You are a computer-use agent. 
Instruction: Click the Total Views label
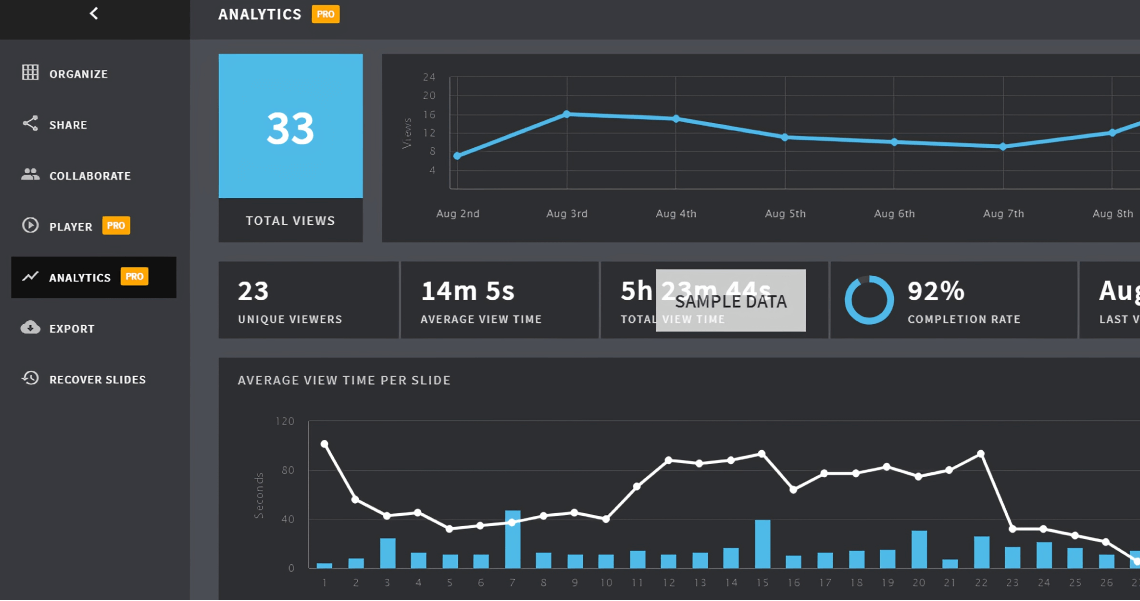click(290, 220)
